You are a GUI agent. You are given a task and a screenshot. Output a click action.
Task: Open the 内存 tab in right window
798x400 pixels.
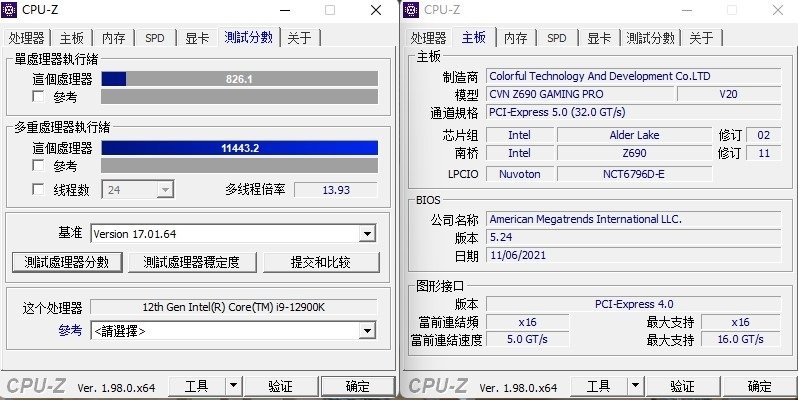tap(516, 38)
